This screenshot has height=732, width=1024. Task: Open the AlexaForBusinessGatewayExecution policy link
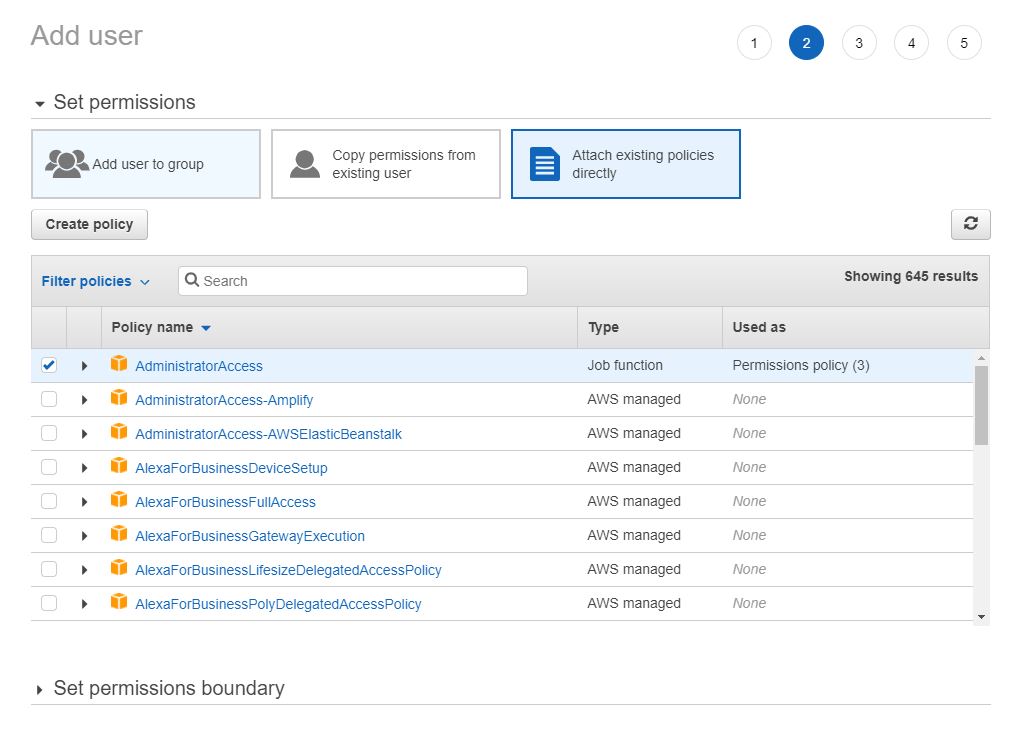[250, 535]
